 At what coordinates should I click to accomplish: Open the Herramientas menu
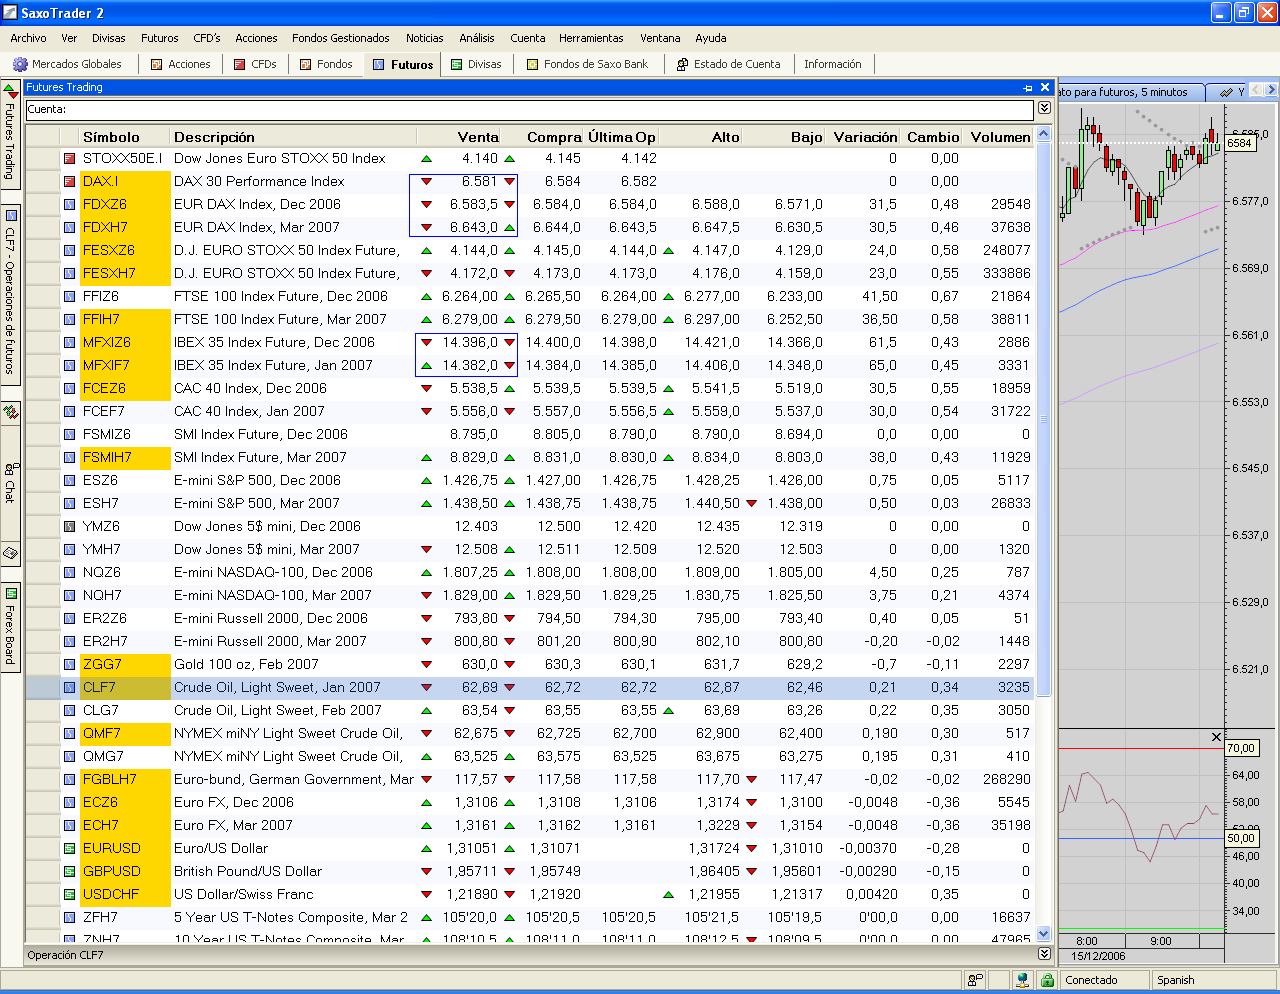click(x=591, y=38)
